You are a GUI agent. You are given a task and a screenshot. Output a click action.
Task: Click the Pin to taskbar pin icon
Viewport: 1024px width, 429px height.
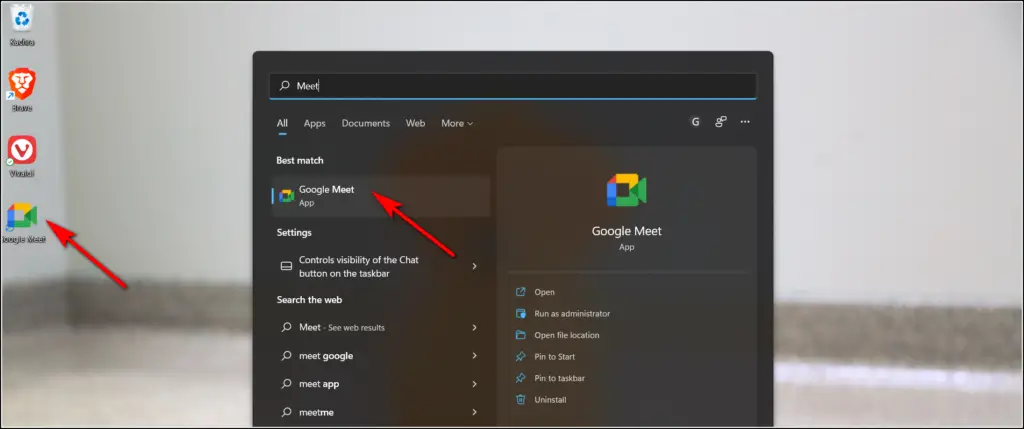pos(520,378)
